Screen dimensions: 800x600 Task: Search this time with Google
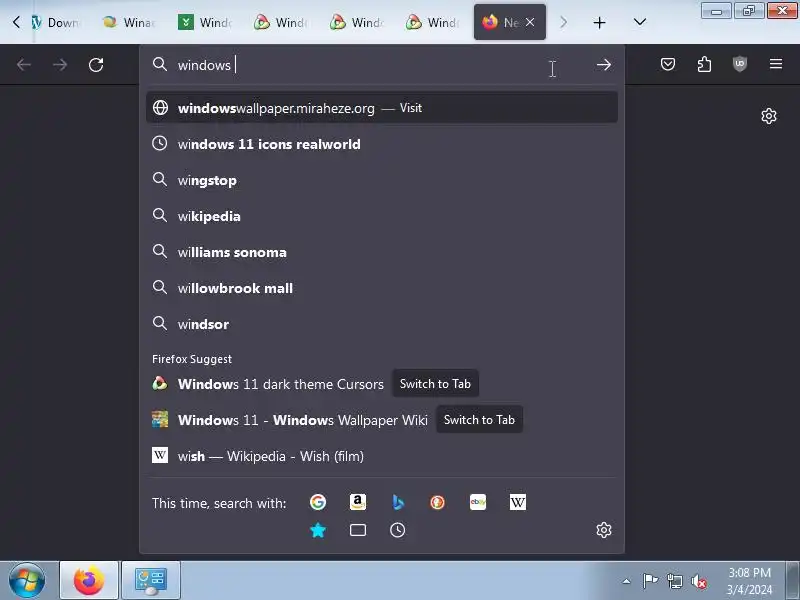[317, 503]
